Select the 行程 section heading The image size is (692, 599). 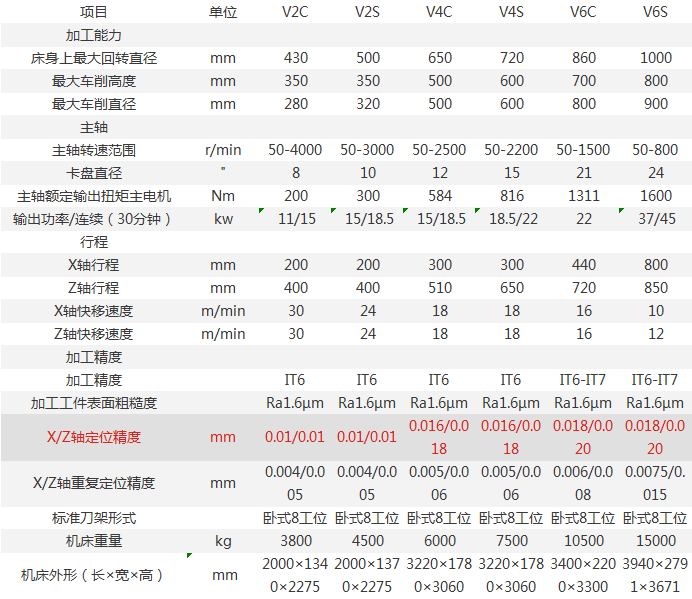tap(93, 242)
